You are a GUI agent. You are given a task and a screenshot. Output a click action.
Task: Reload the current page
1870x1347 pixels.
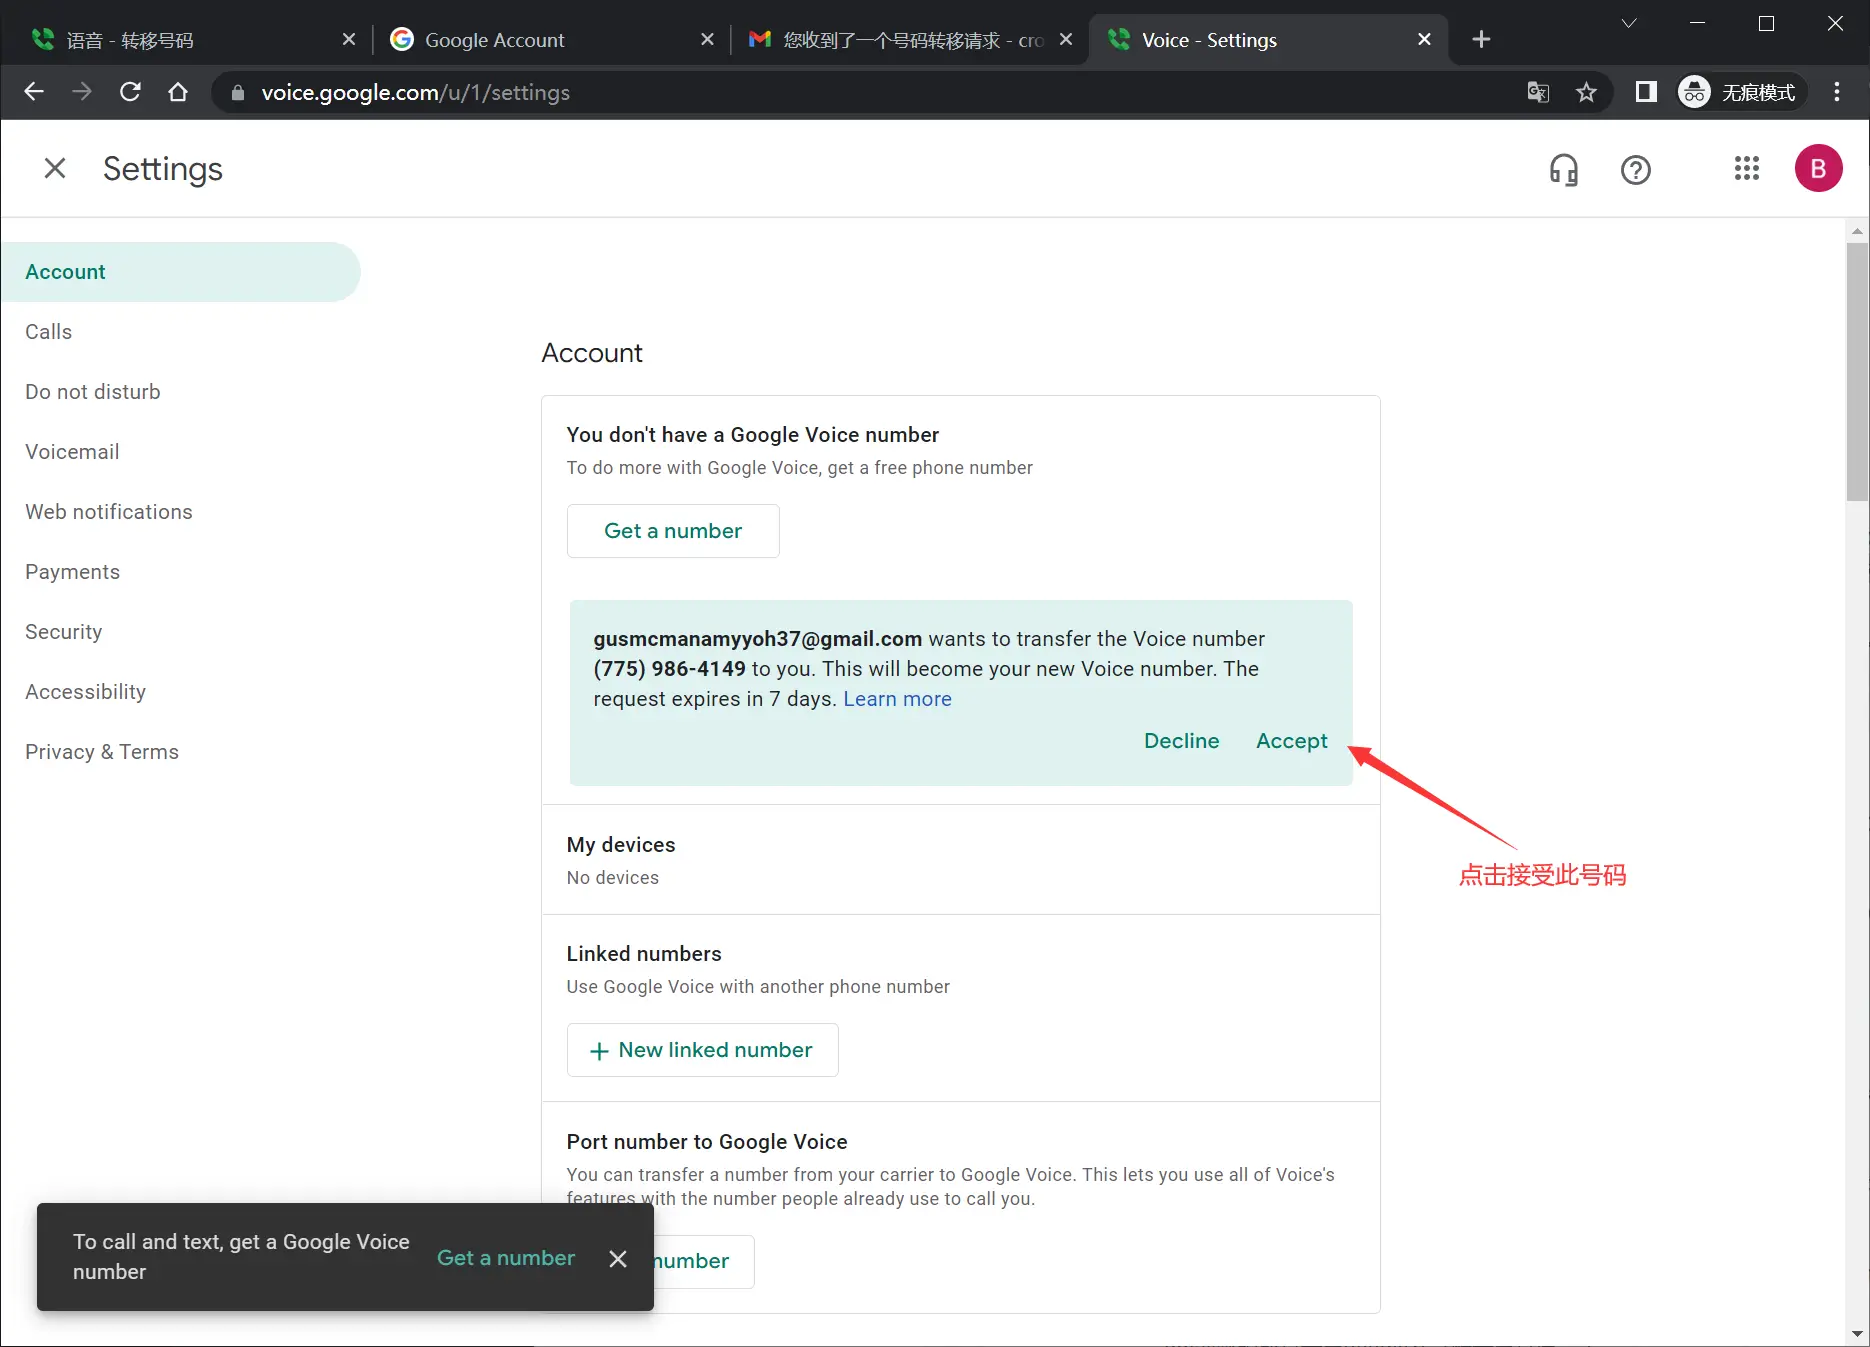(130, 92)
